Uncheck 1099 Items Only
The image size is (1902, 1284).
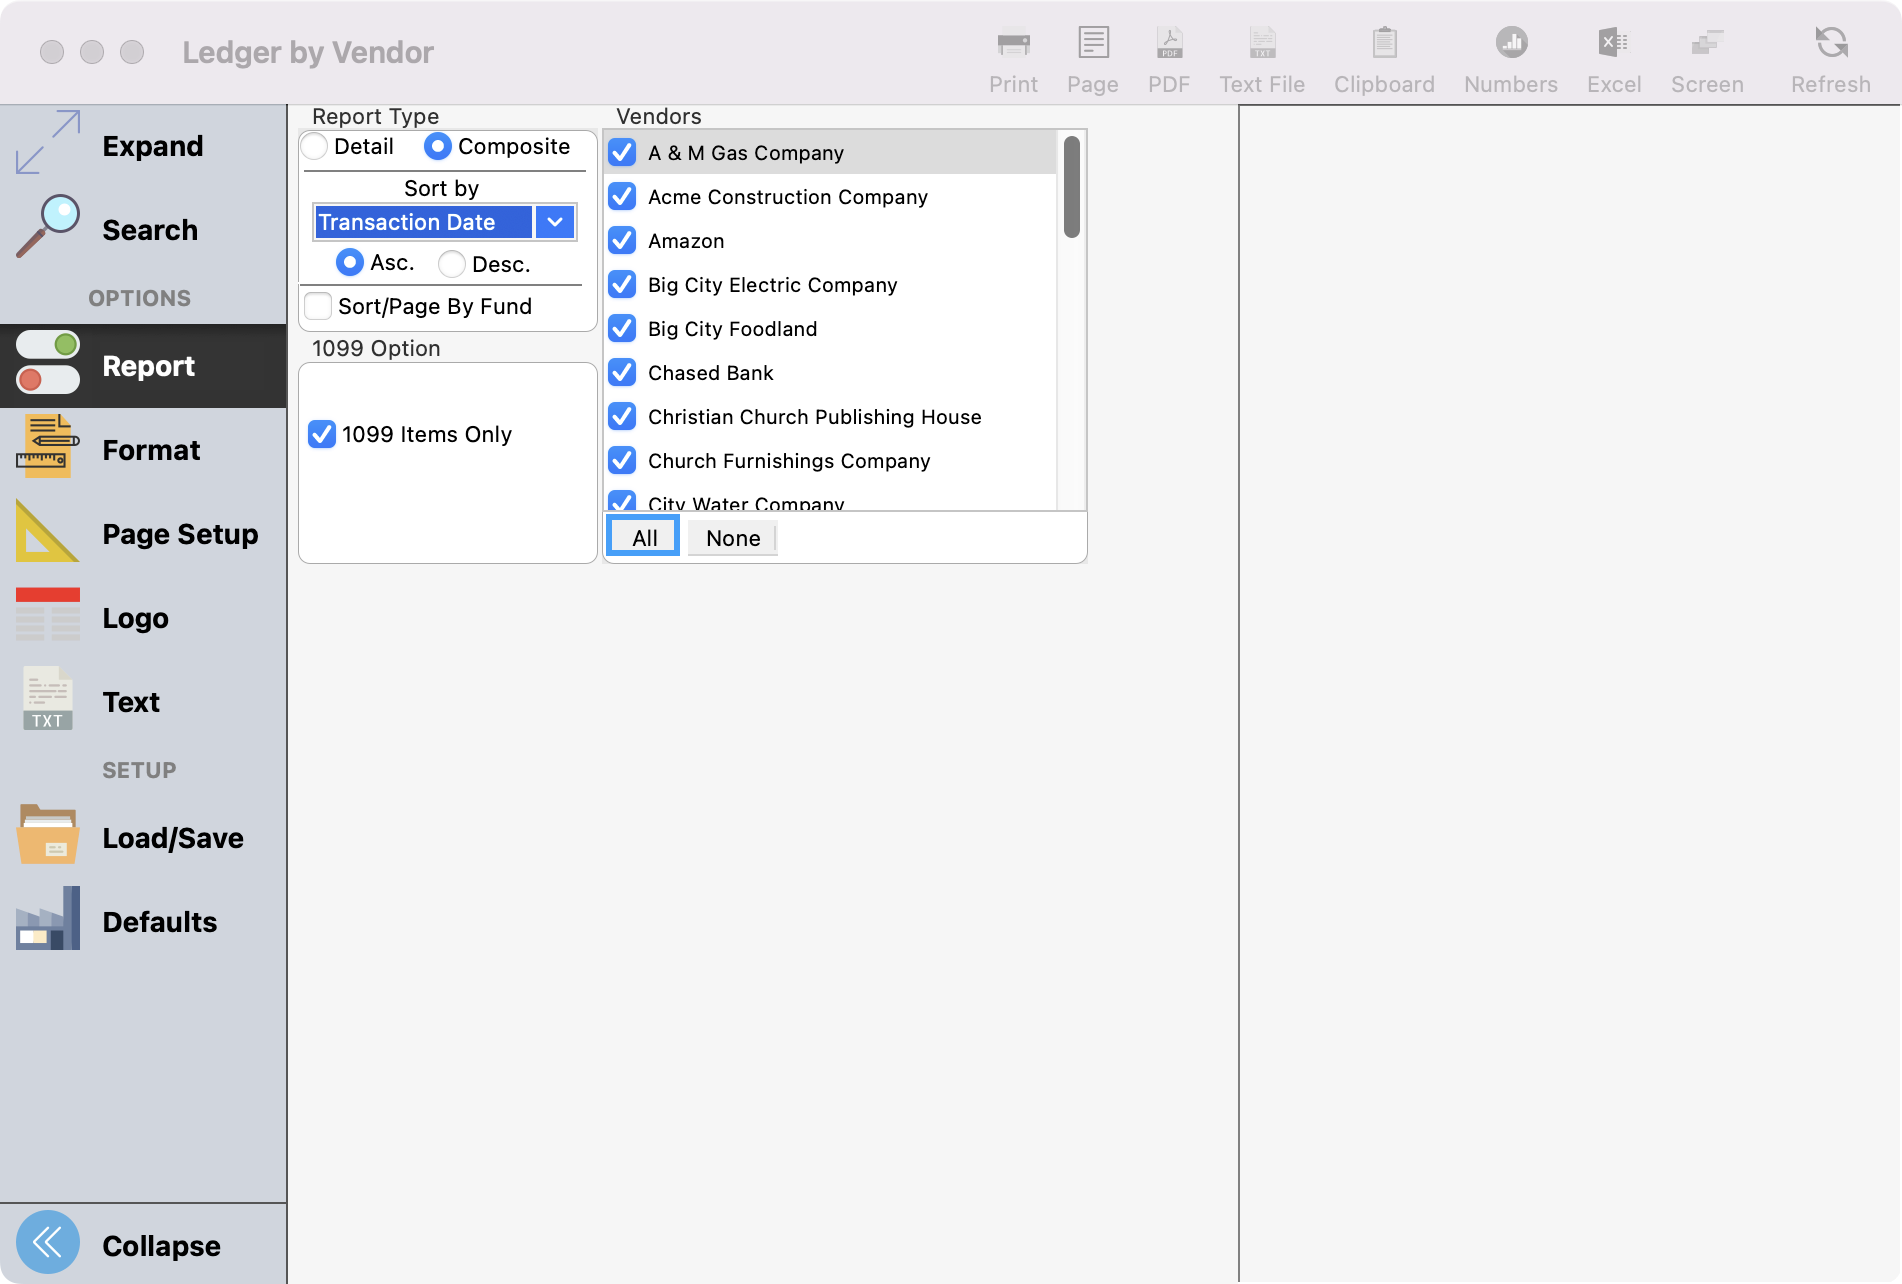point(322,434)
